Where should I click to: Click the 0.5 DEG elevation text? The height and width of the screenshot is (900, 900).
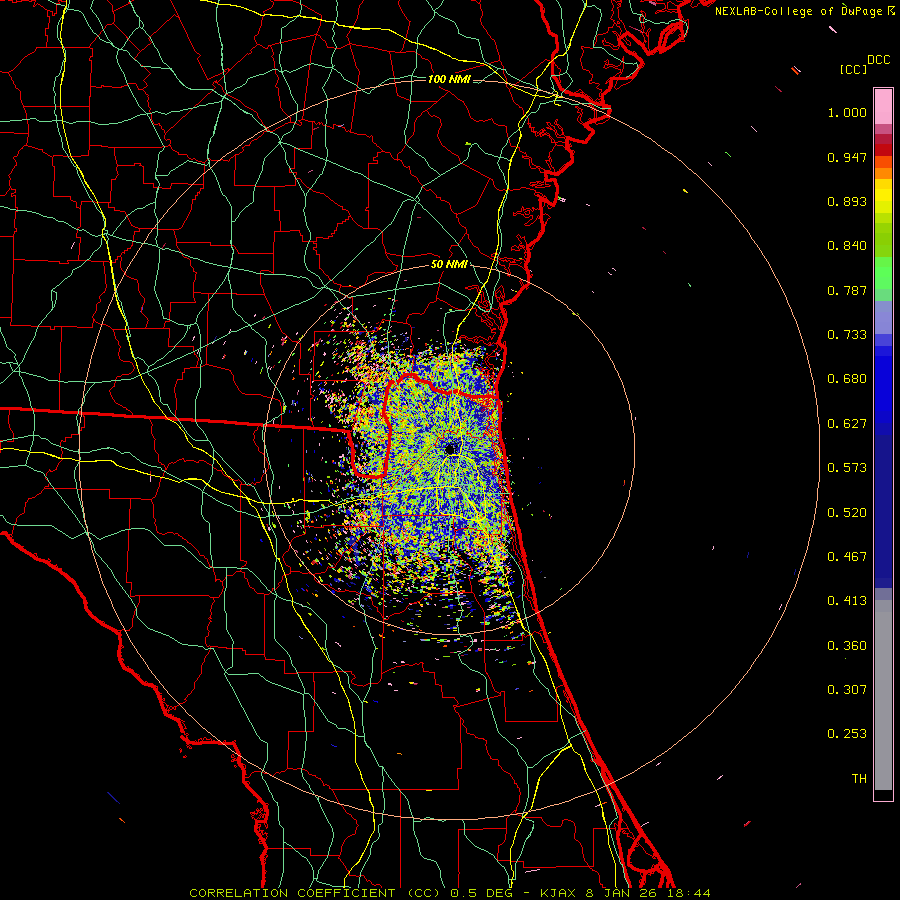[x=482, y=893]
